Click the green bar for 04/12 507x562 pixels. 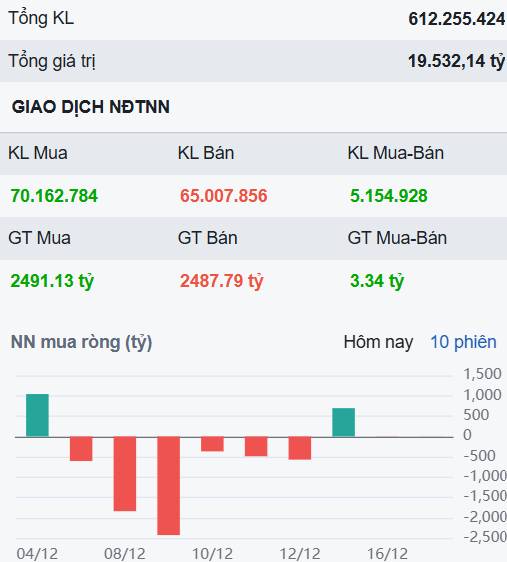(37, 415)
